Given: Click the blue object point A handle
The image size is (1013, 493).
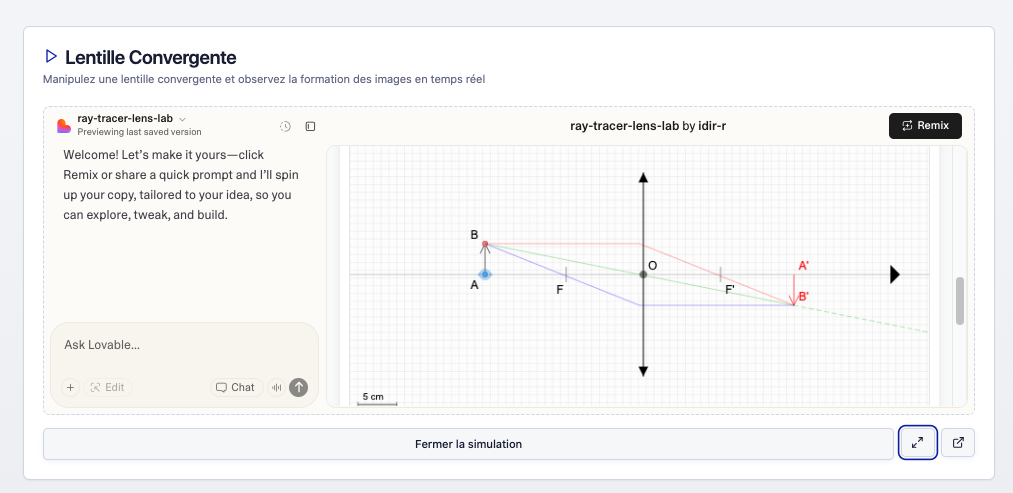Looking at the screenshot, I should click(485, 274).
